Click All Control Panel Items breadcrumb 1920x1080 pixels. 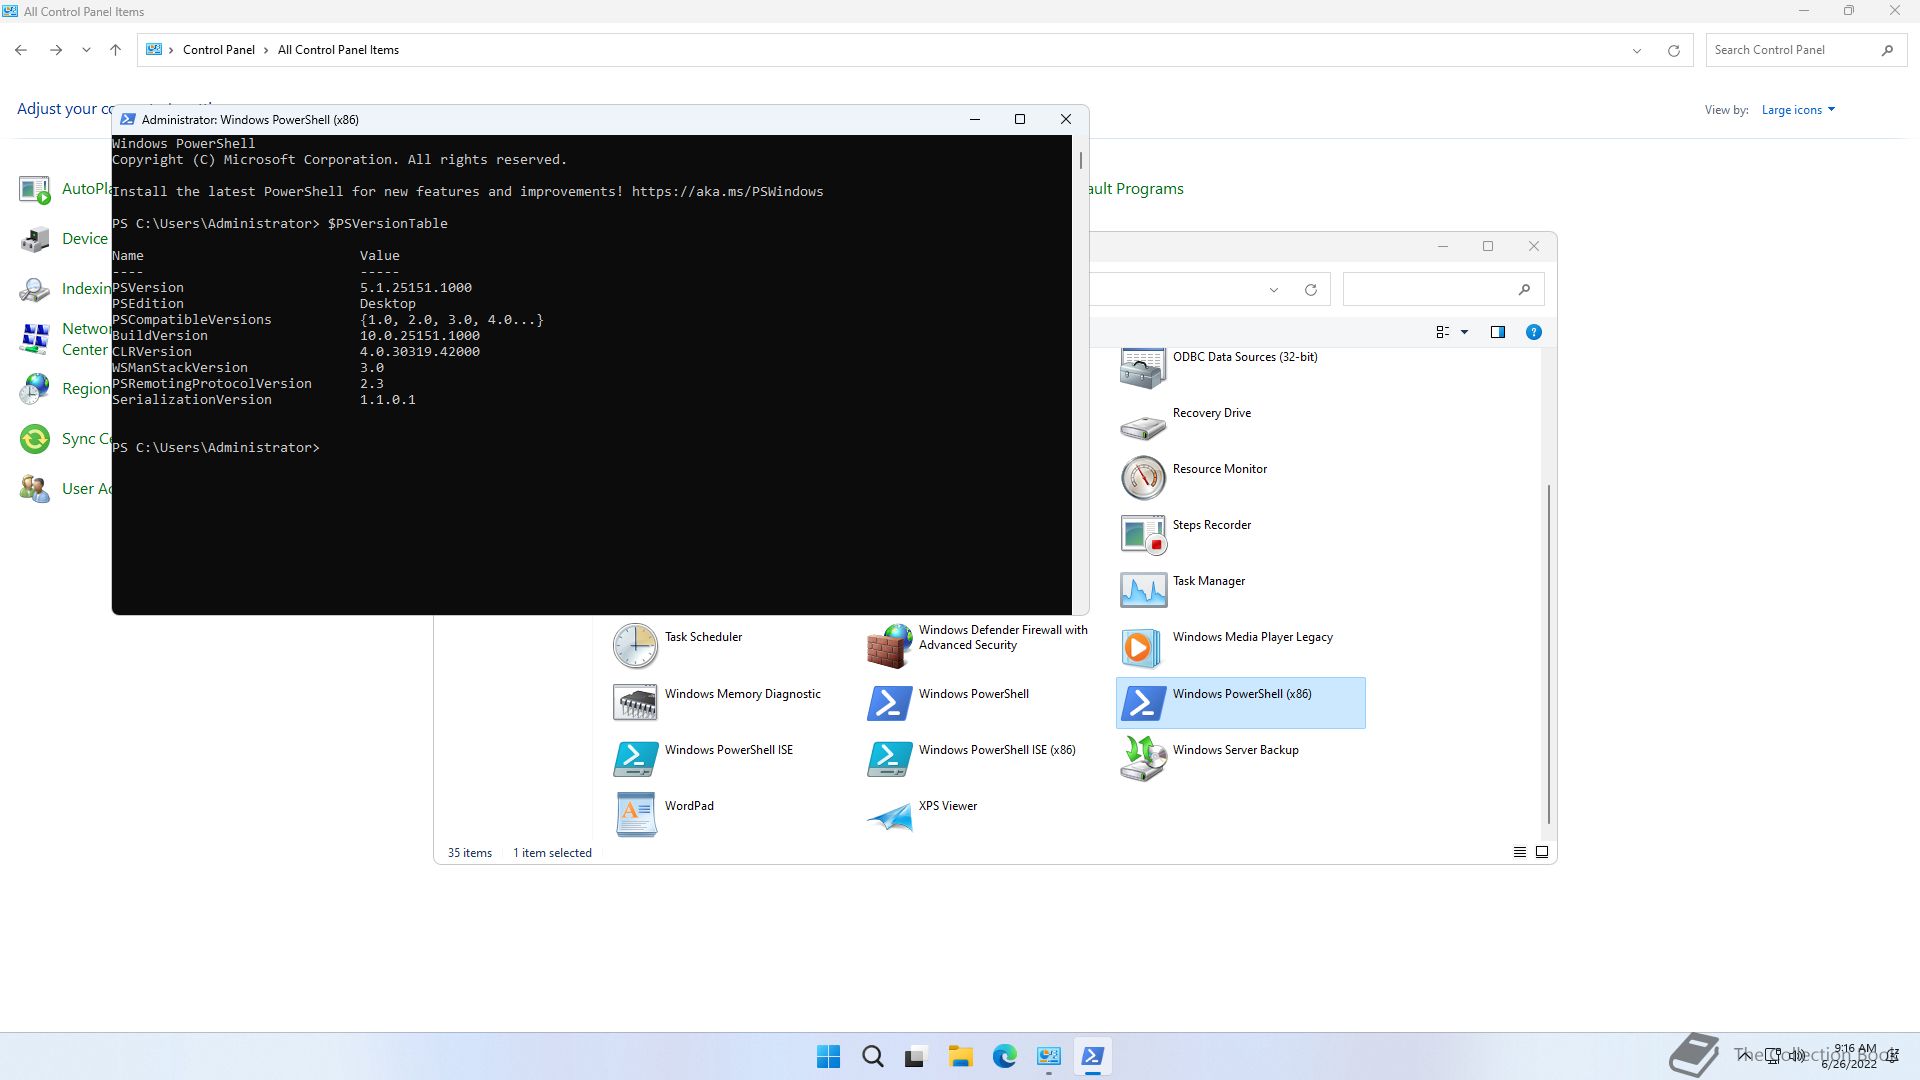(338, 50)
